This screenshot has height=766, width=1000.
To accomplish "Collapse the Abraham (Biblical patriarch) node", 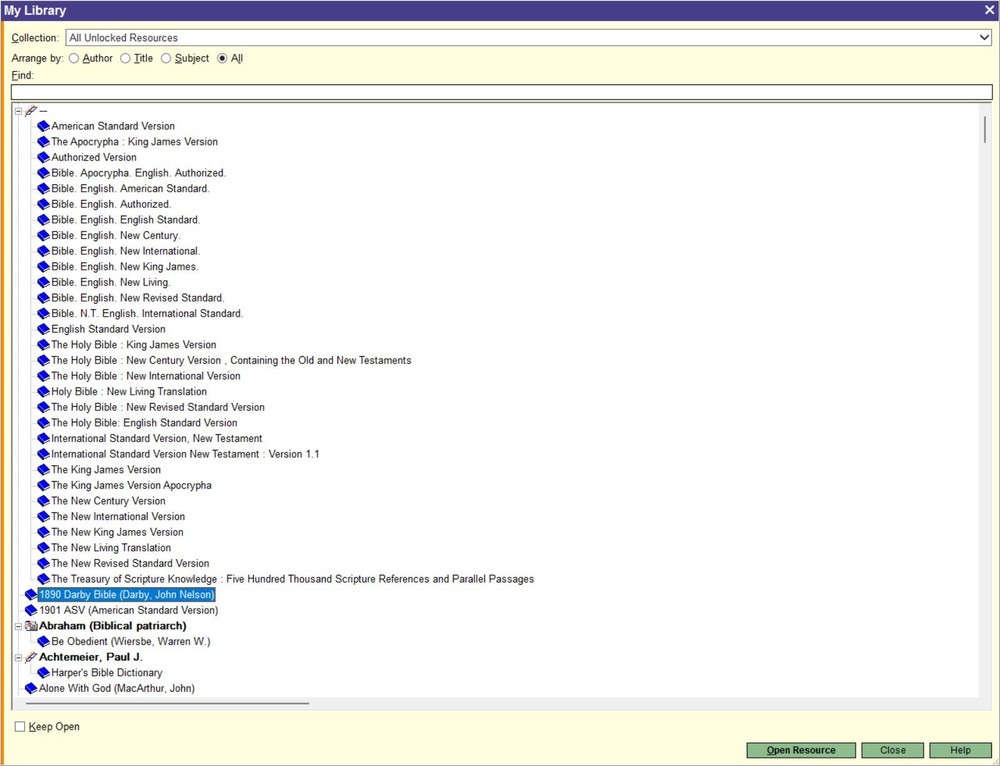I will pyautogui.click(x=18, y=626).
